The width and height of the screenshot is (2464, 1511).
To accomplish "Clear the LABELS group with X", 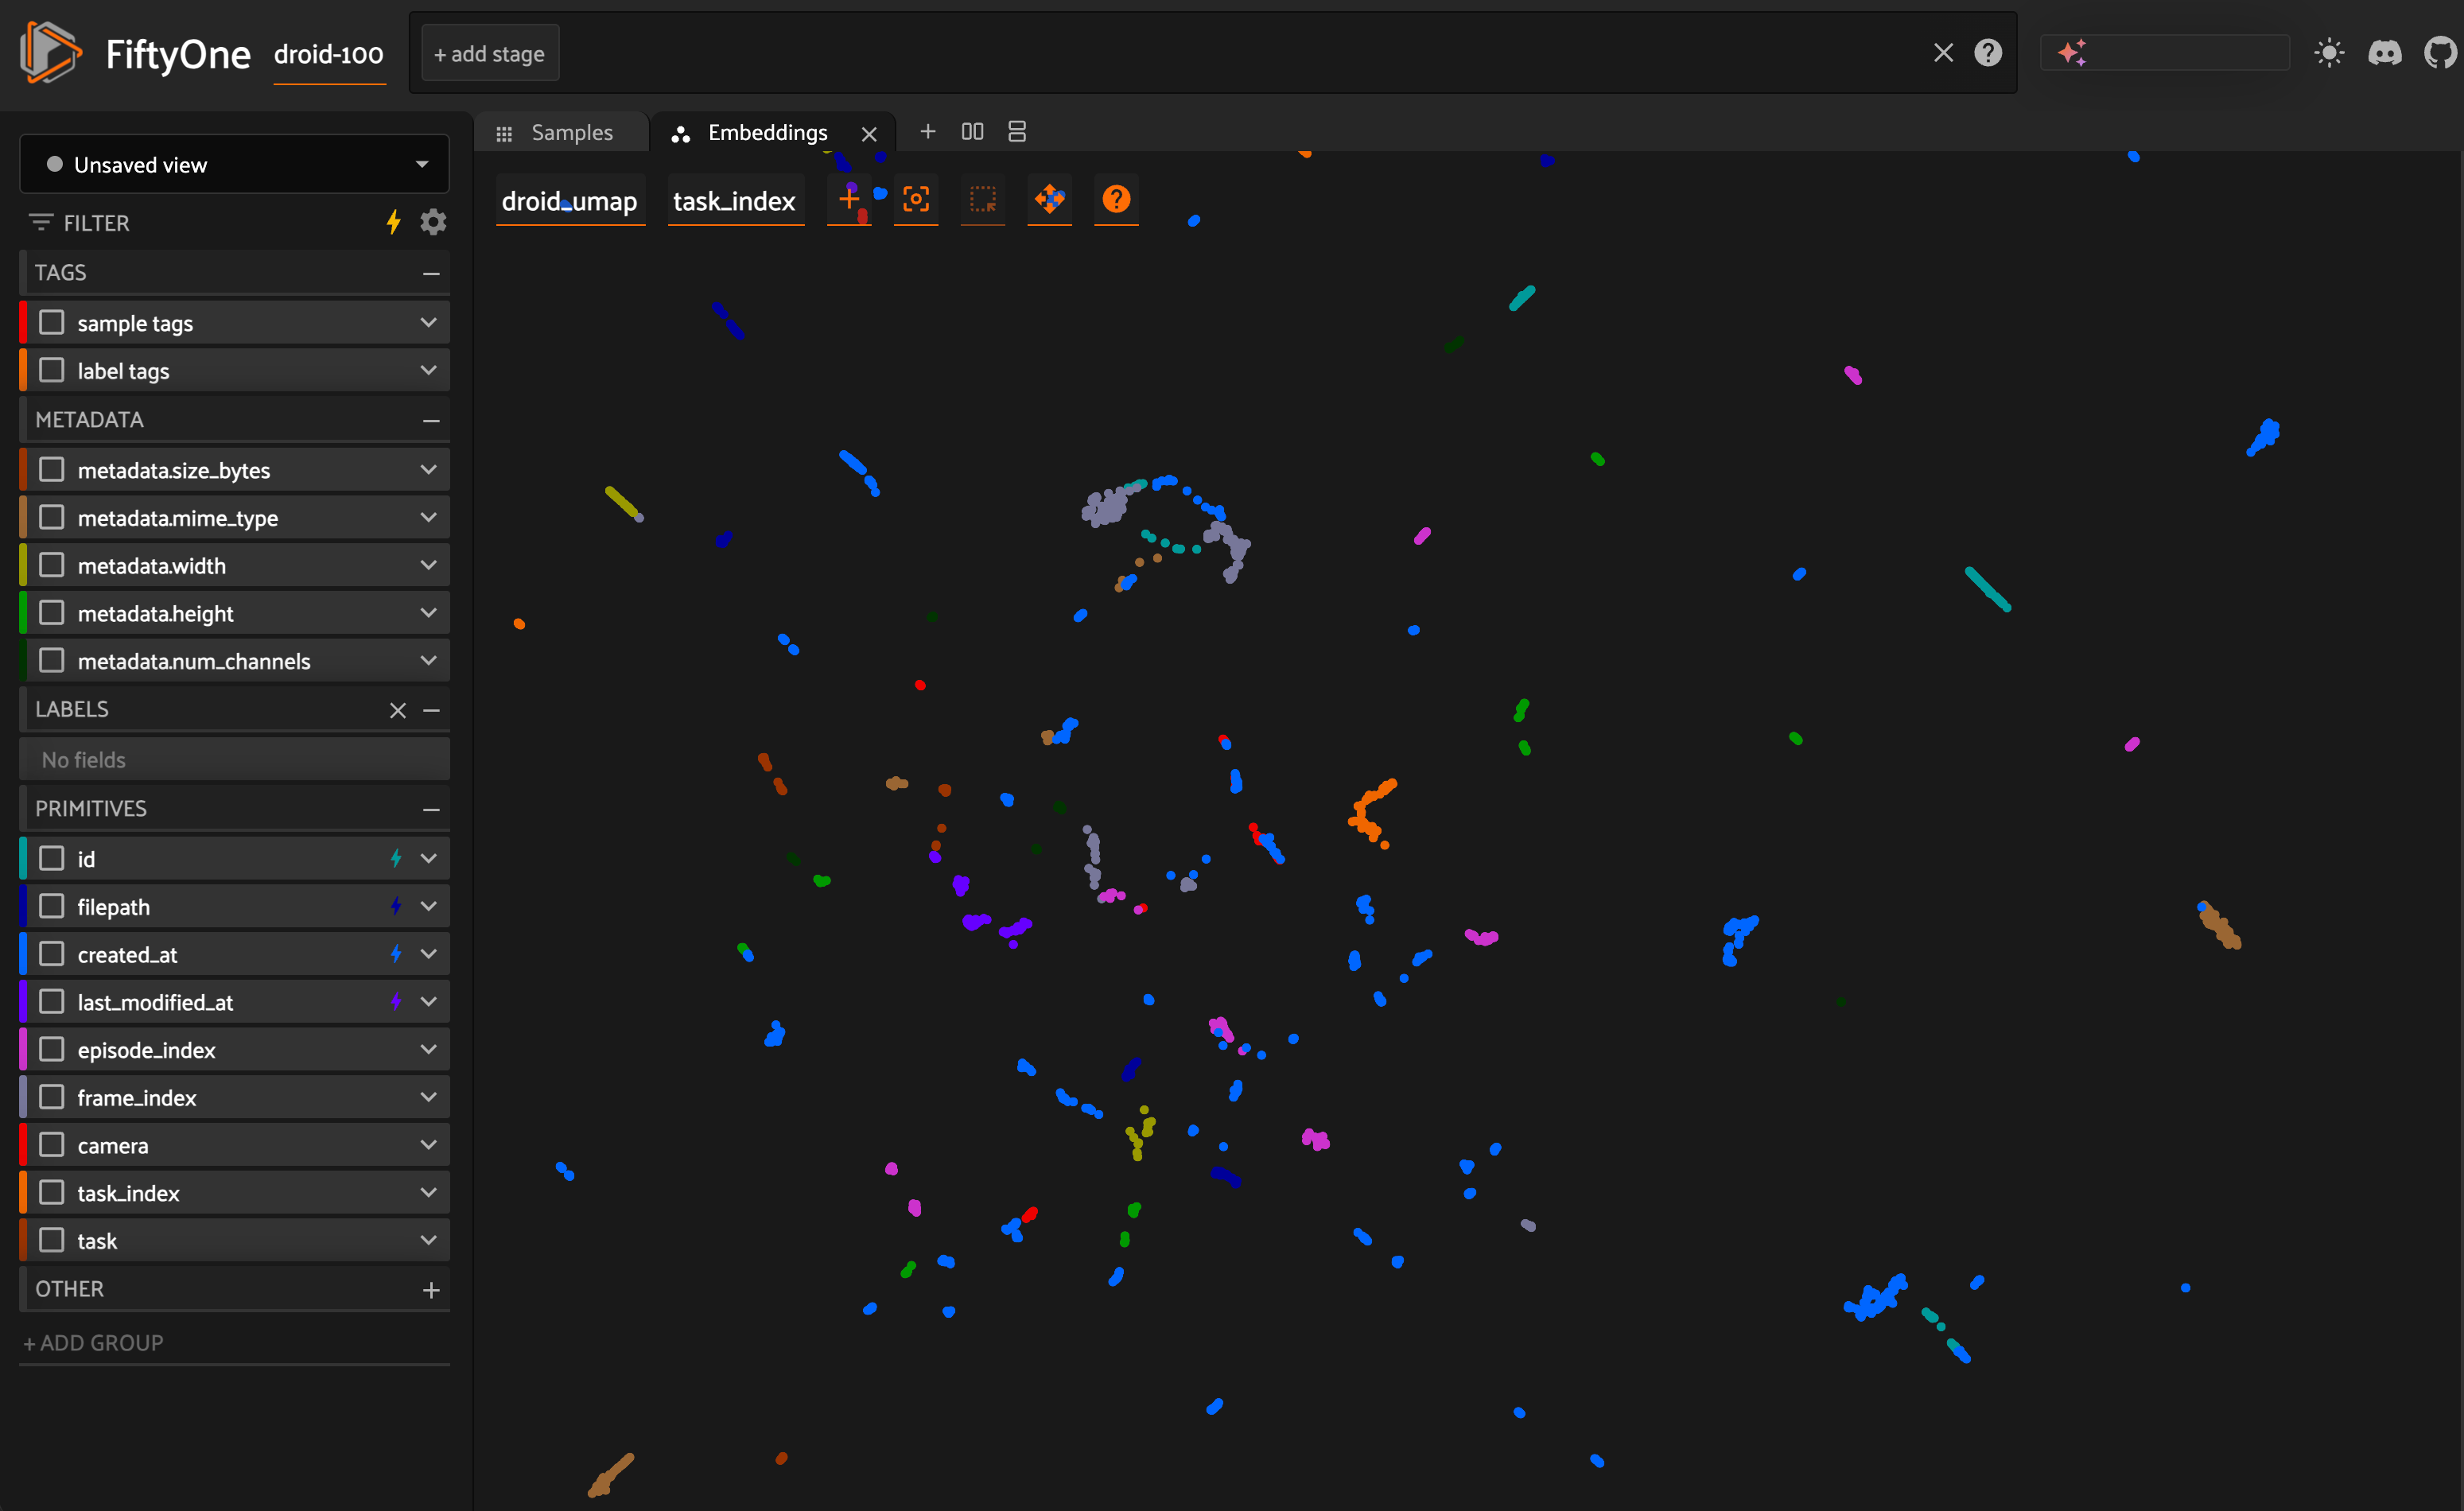I will tap(398, 710).
